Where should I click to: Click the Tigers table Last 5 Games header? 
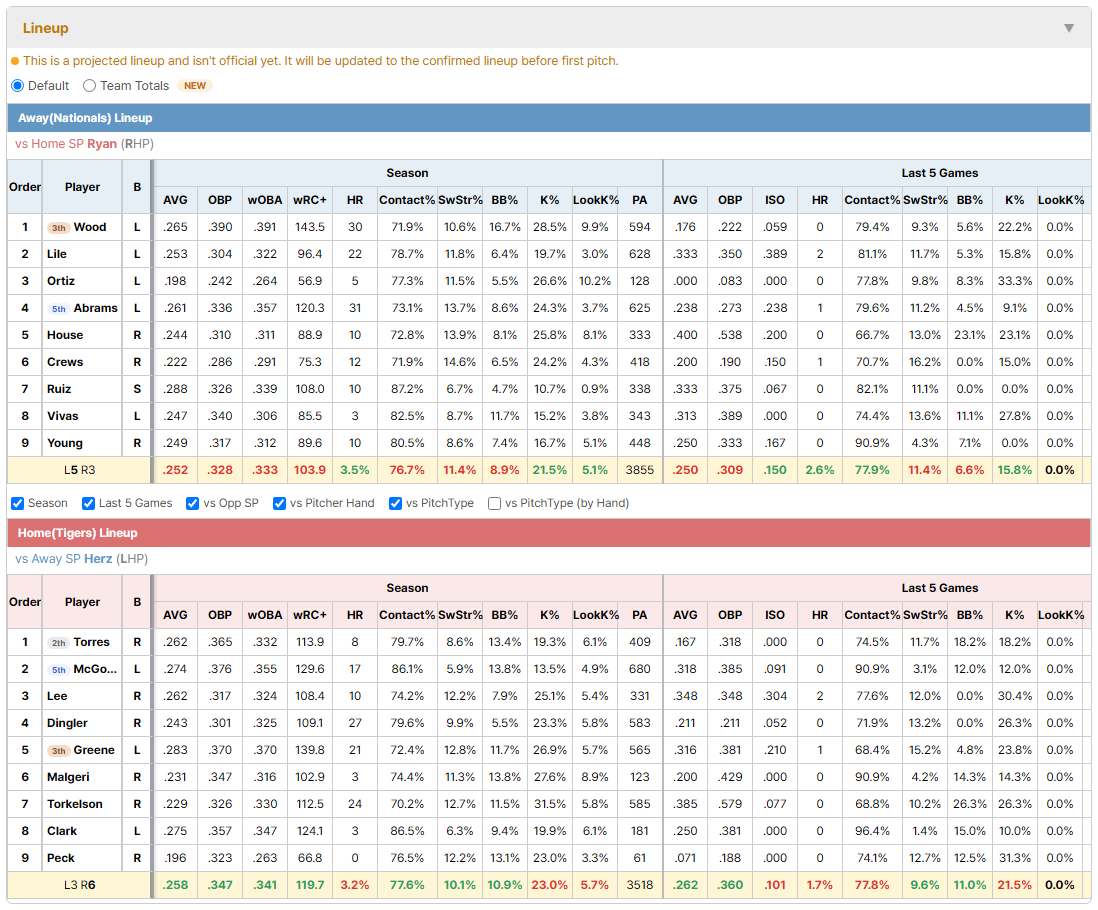coord(940,588)
